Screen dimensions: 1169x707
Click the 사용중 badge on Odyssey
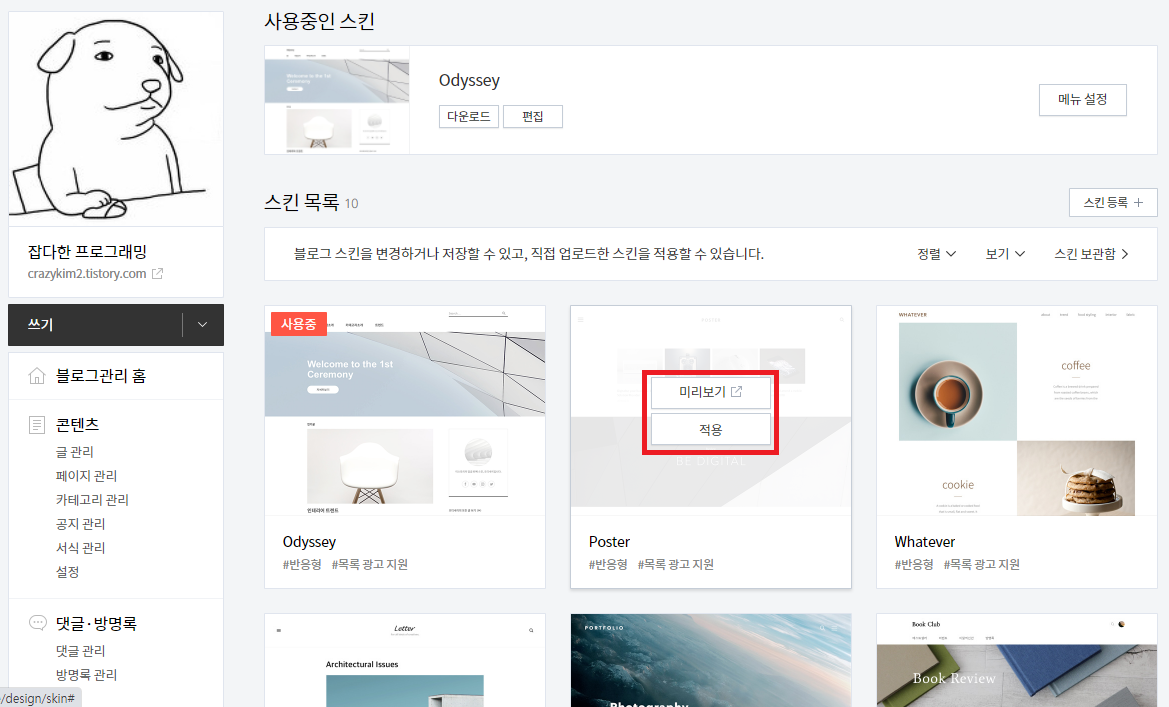(298, 324)
